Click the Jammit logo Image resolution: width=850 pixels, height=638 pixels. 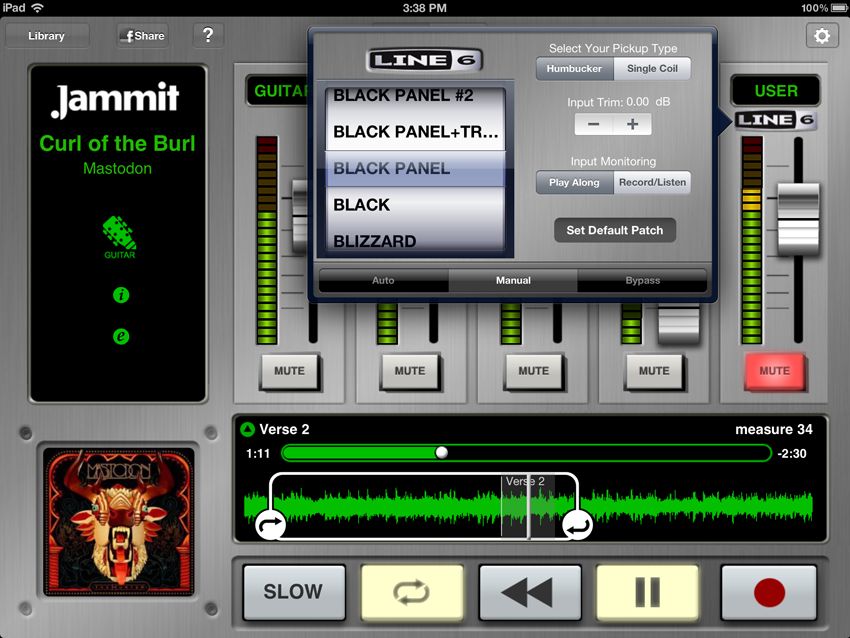[x=115, y=99]
